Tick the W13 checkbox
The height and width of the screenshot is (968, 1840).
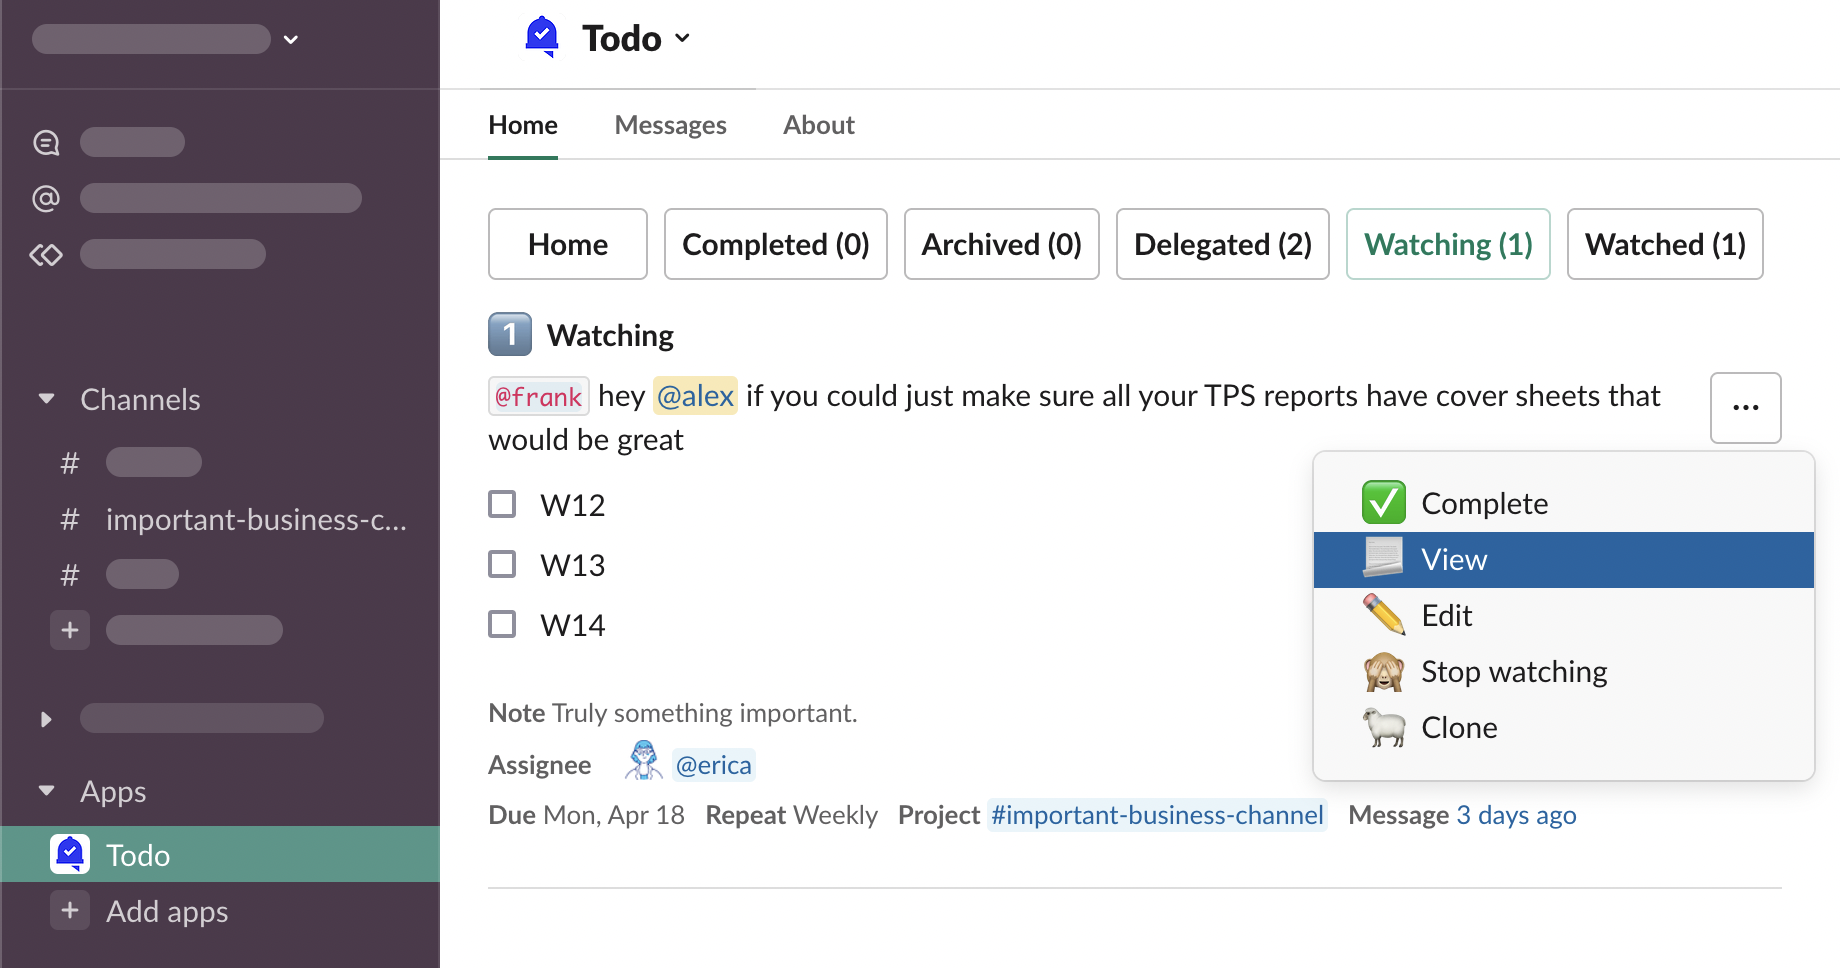coord(502,564)
